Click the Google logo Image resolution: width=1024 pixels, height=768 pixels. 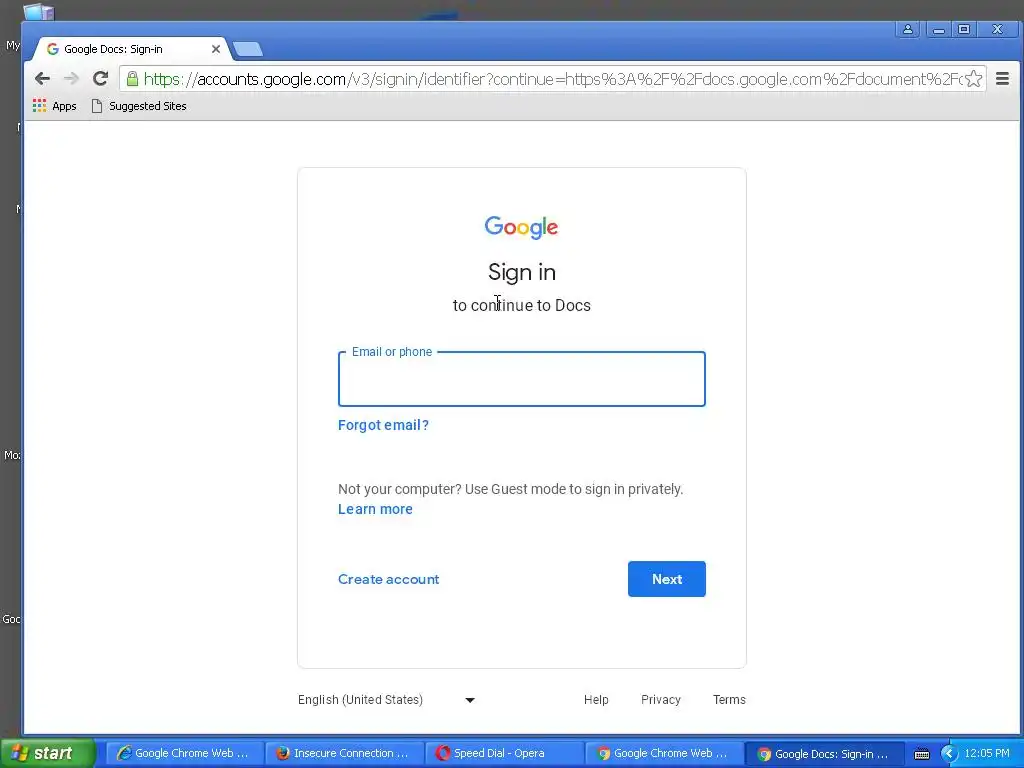tap(521, 227)
